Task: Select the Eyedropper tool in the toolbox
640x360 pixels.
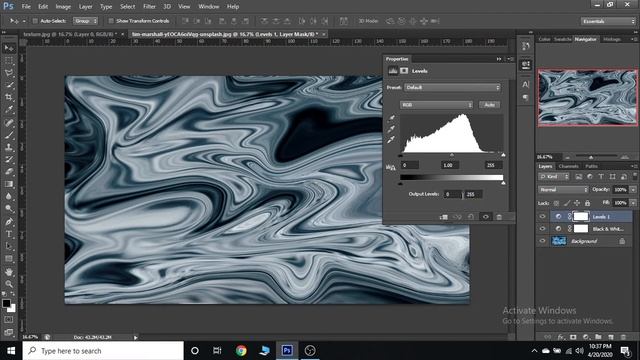Action: click(9, 109)
